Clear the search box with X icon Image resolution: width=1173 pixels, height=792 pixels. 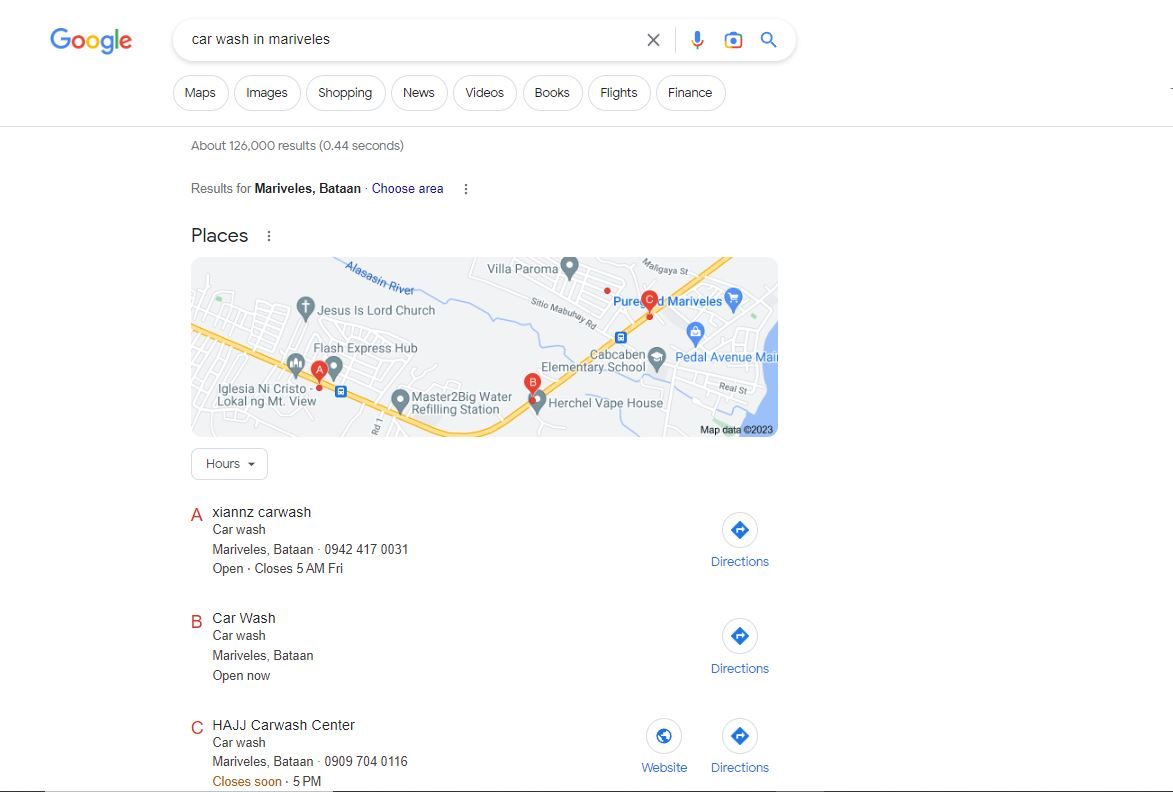coord(653,40)
